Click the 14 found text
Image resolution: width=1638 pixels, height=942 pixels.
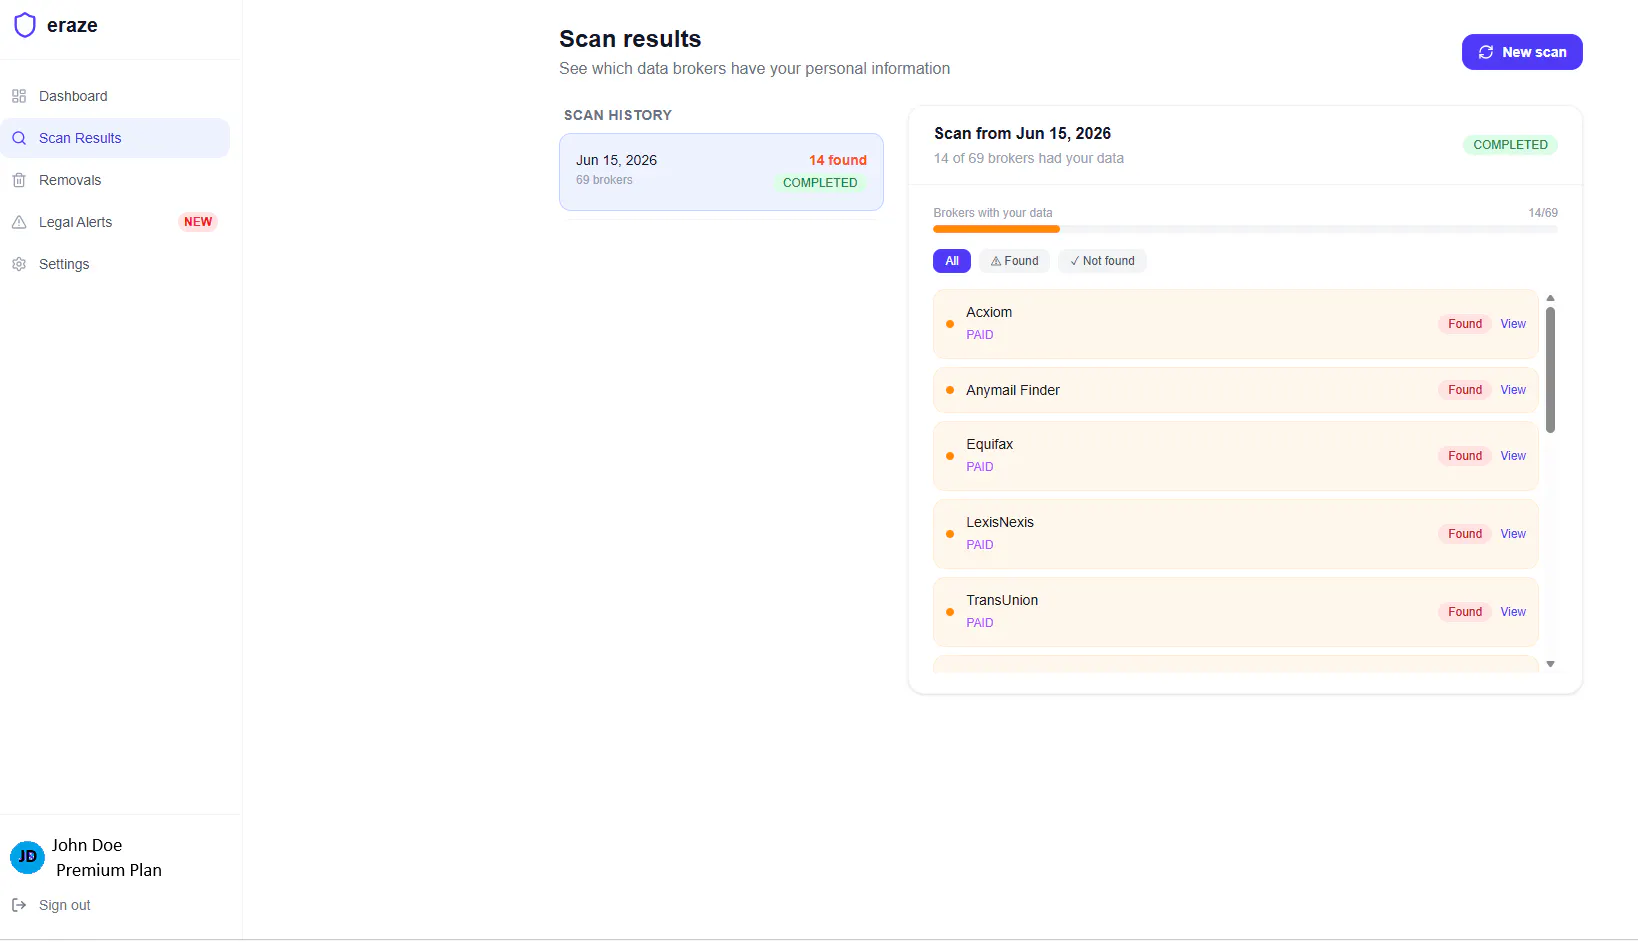[x=838, y=160]
